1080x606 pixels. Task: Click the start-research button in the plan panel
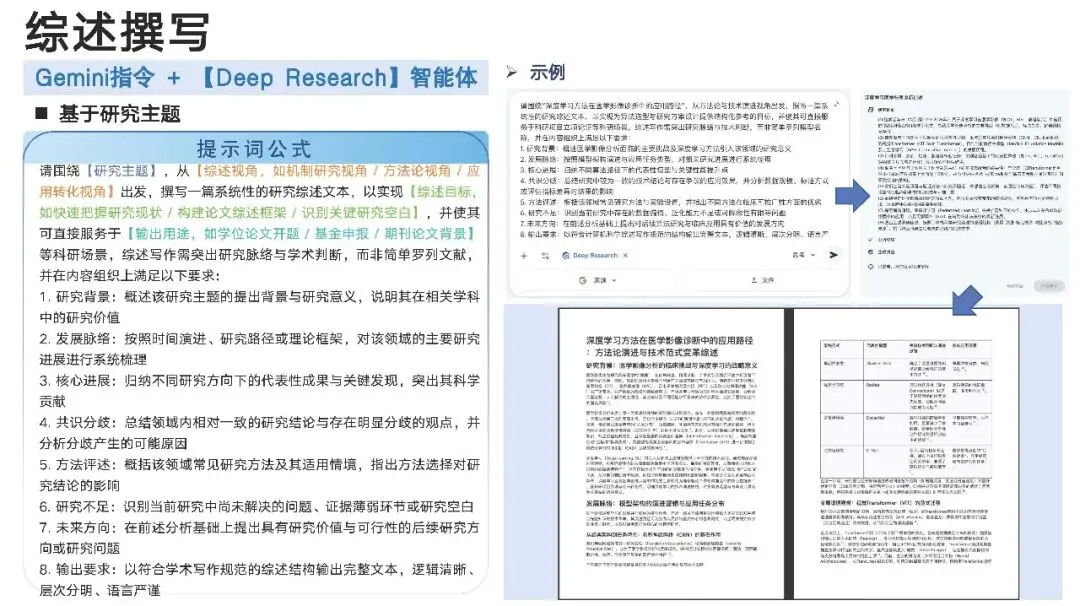coord(1049,286)
